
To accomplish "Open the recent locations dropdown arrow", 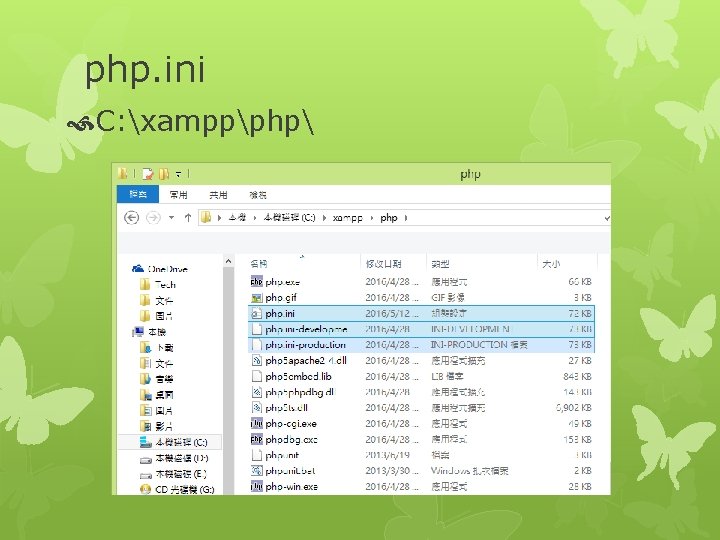I will (171, 218).
